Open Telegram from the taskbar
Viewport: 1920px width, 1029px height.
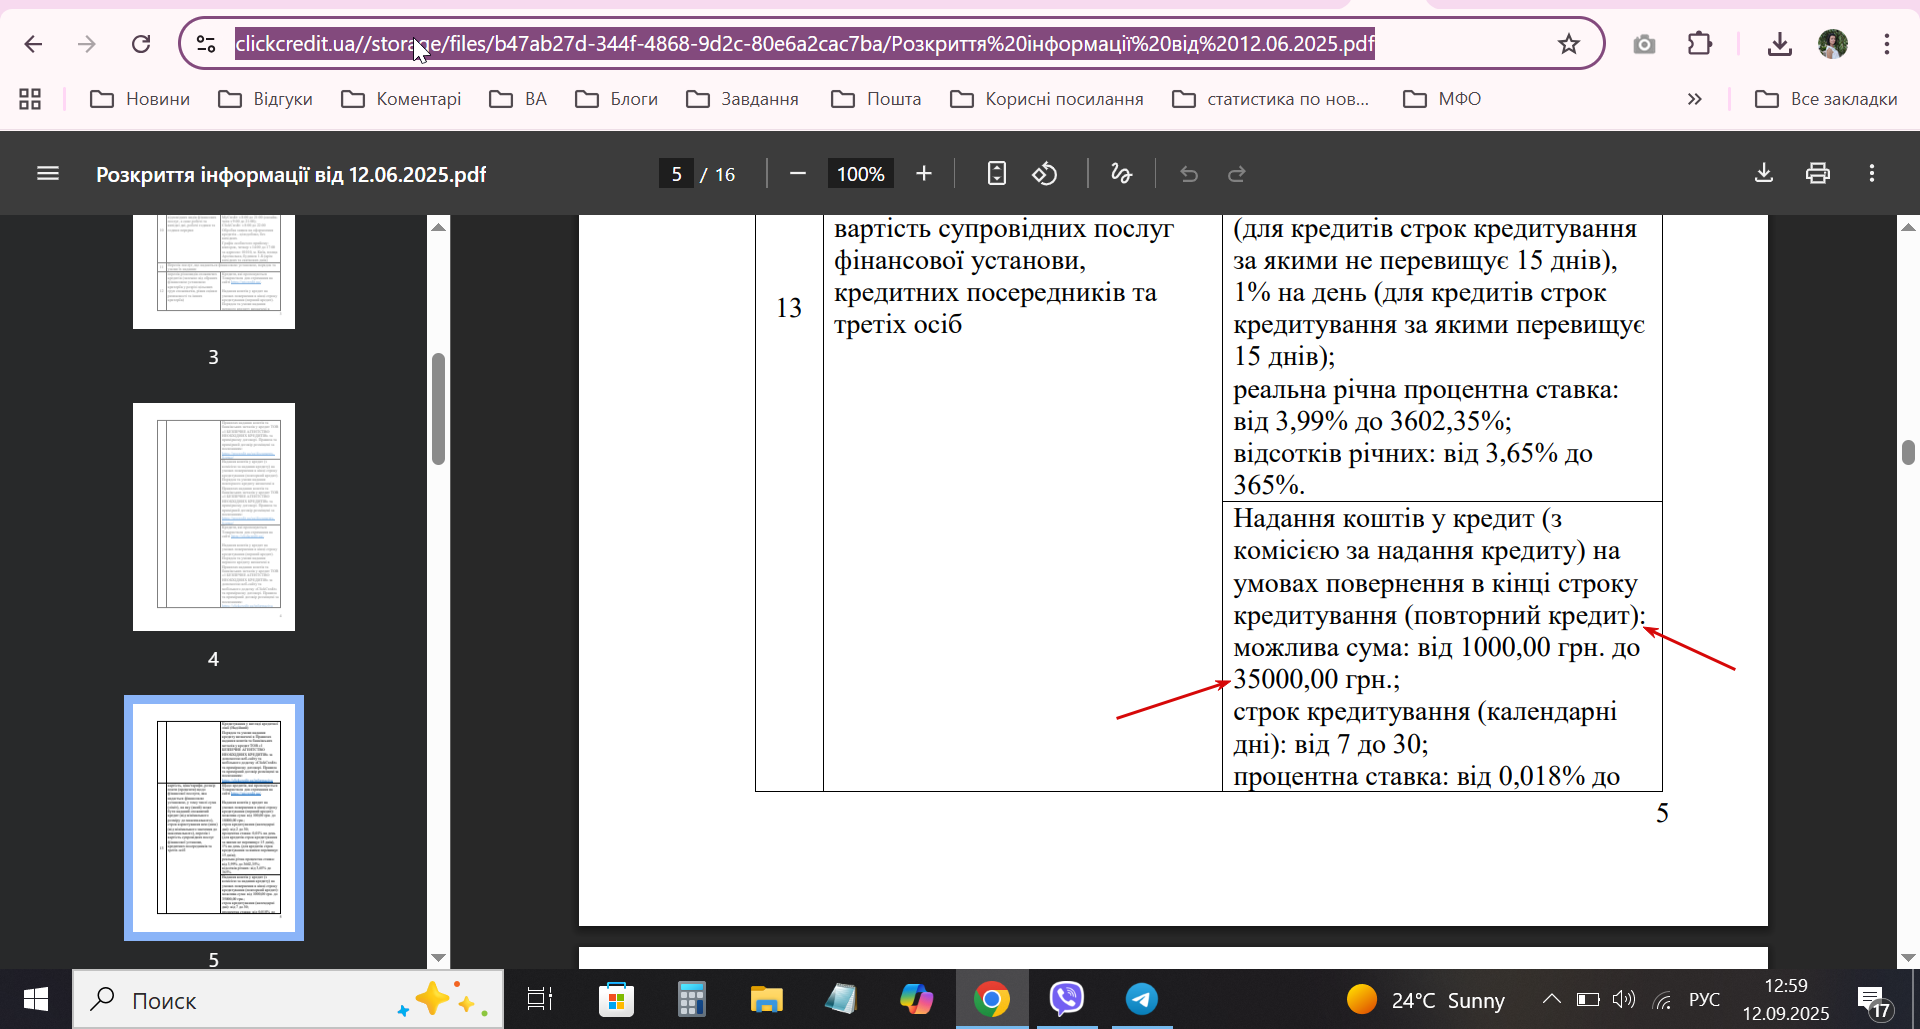[1141, 999]
